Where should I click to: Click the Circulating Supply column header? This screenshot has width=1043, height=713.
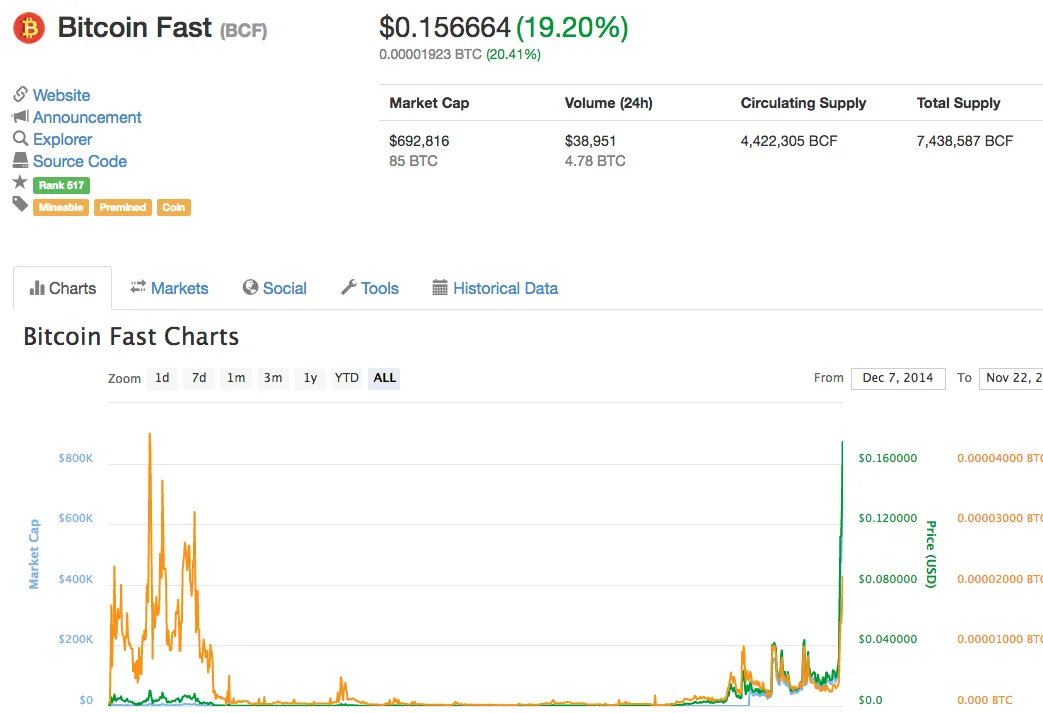tap(804, 103)
